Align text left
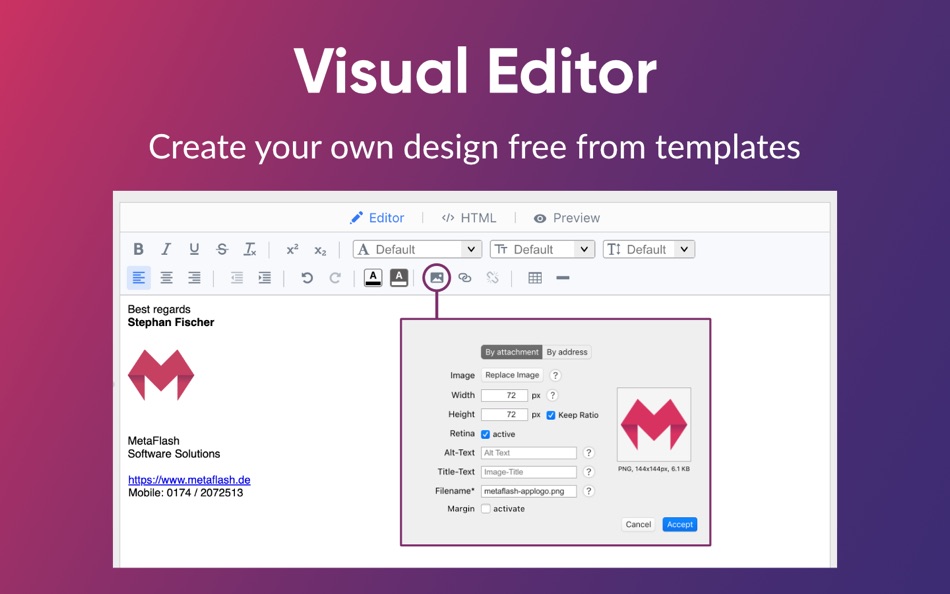Image resolution: width=950 pixels, height=594 pixels. (139, 278)
